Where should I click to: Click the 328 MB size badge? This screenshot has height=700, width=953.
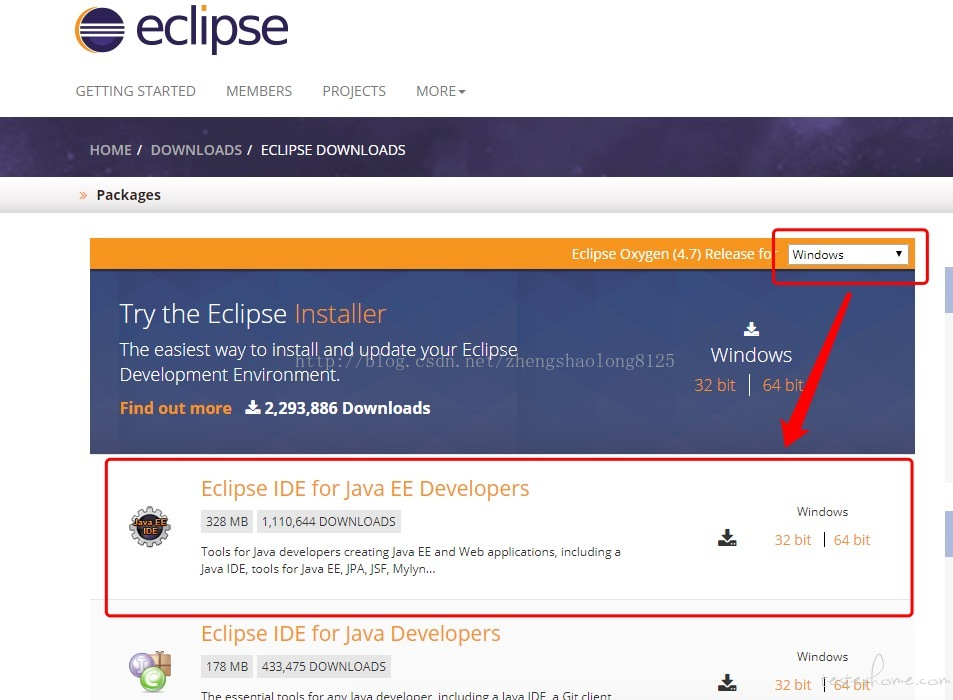click(227, 521)
